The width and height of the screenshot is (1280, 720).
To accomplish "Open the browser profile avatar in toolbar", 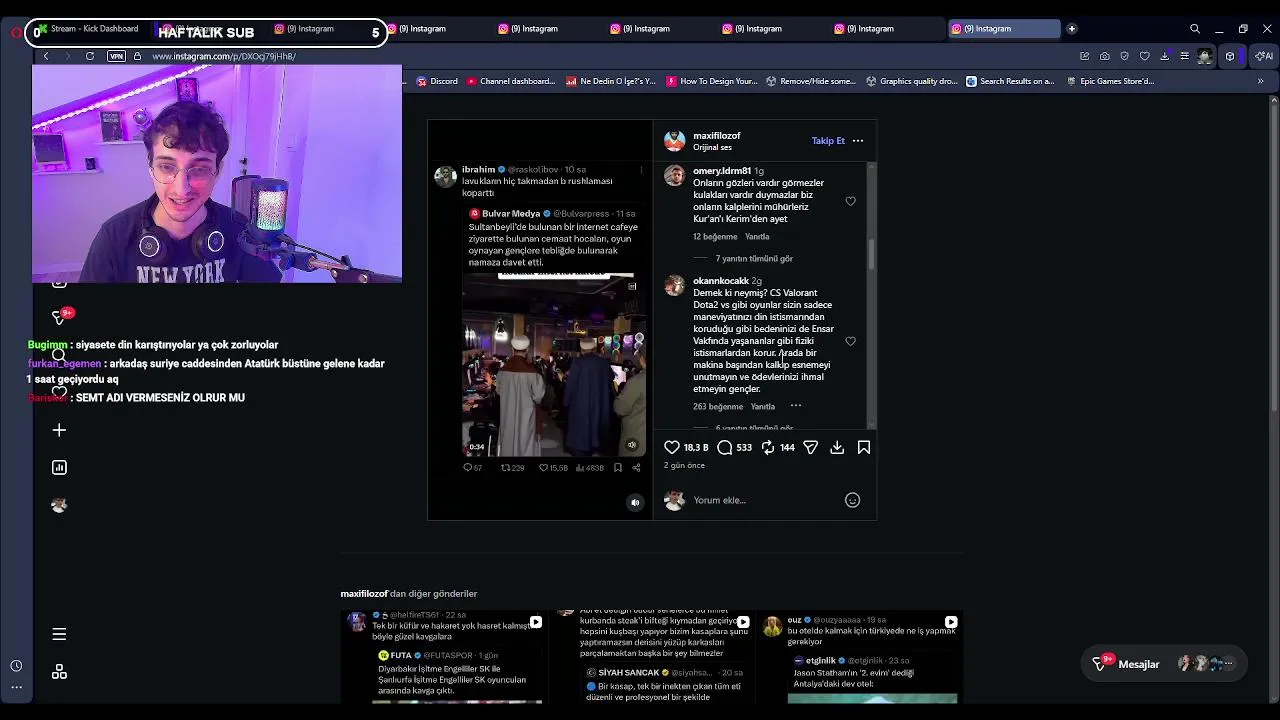I will 1205,56.
